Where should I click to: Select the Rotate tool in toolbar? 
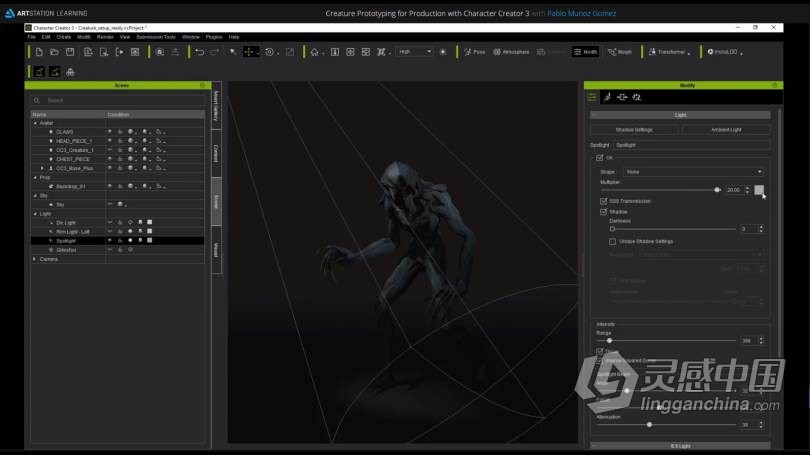pos(269,52)
